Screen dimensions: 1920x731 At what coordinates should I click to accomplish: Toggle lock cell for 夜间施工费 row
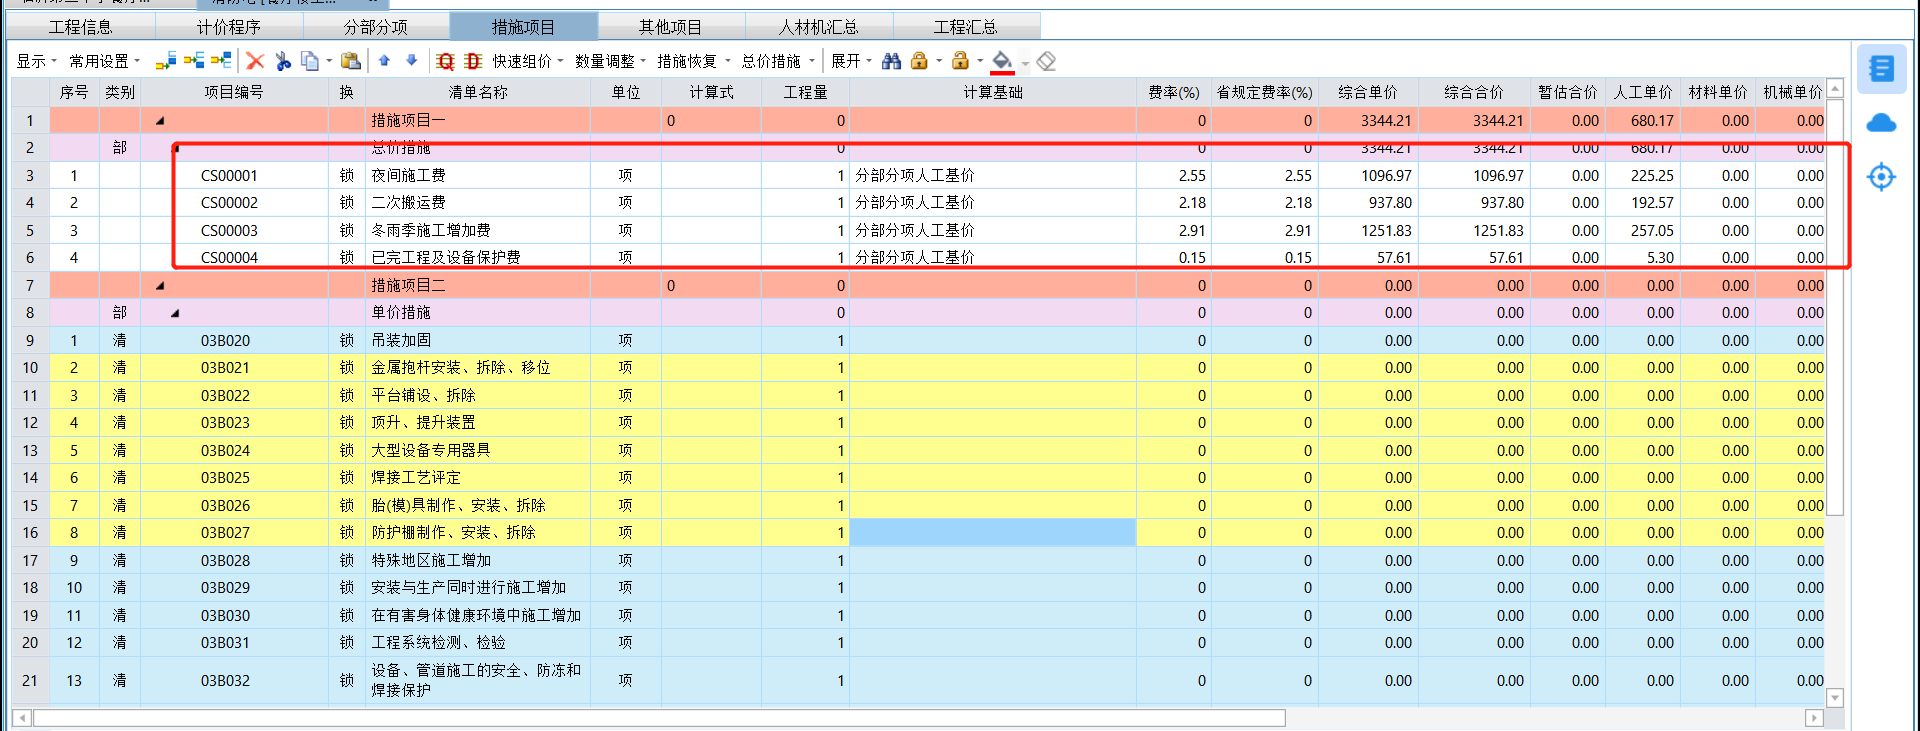(347, 176)
